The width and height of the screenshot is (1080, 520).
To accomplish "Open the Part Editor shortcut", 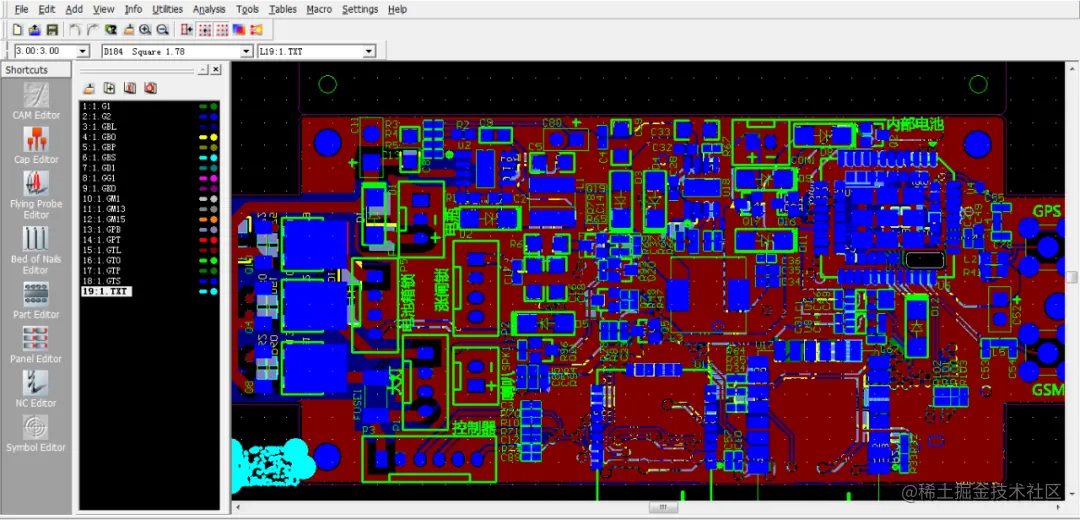I will pos(37,300).
